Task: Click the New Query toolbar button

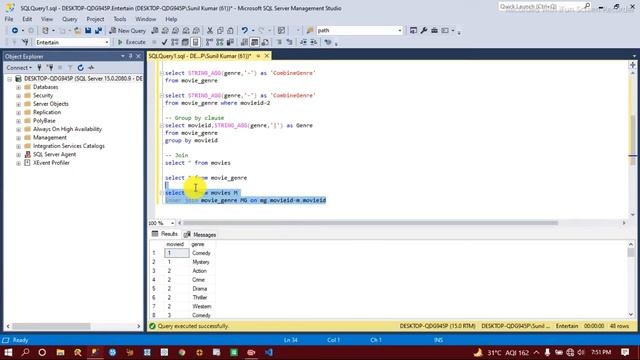Action: (x=127, y=31)
